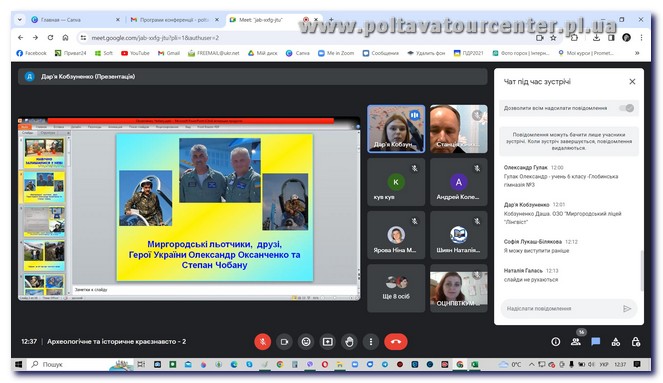Click the chat message input field

(x=561, y=309)
